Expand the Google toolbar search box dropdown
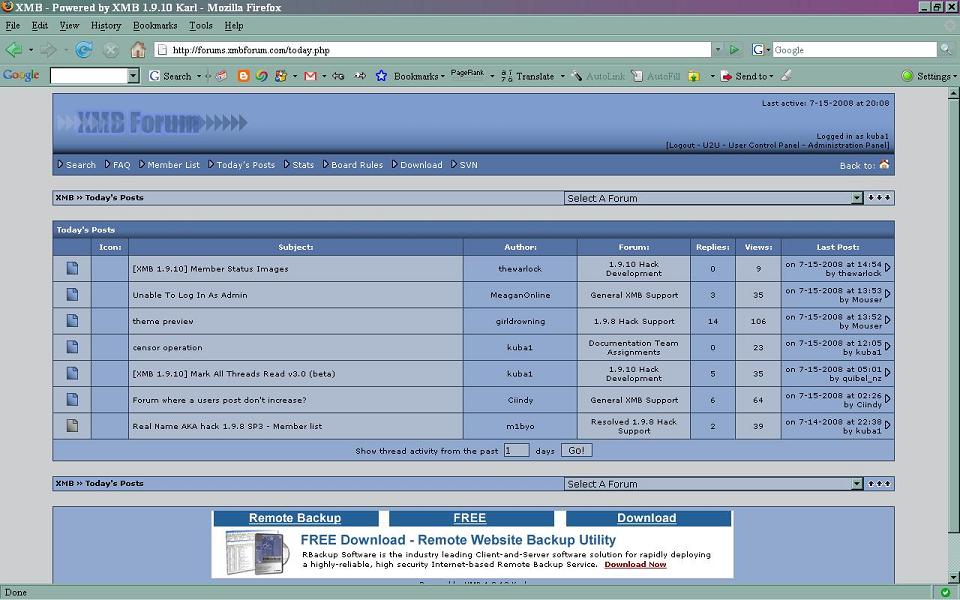The height and width of the screenshot is (600, 960). coord(133,76)
